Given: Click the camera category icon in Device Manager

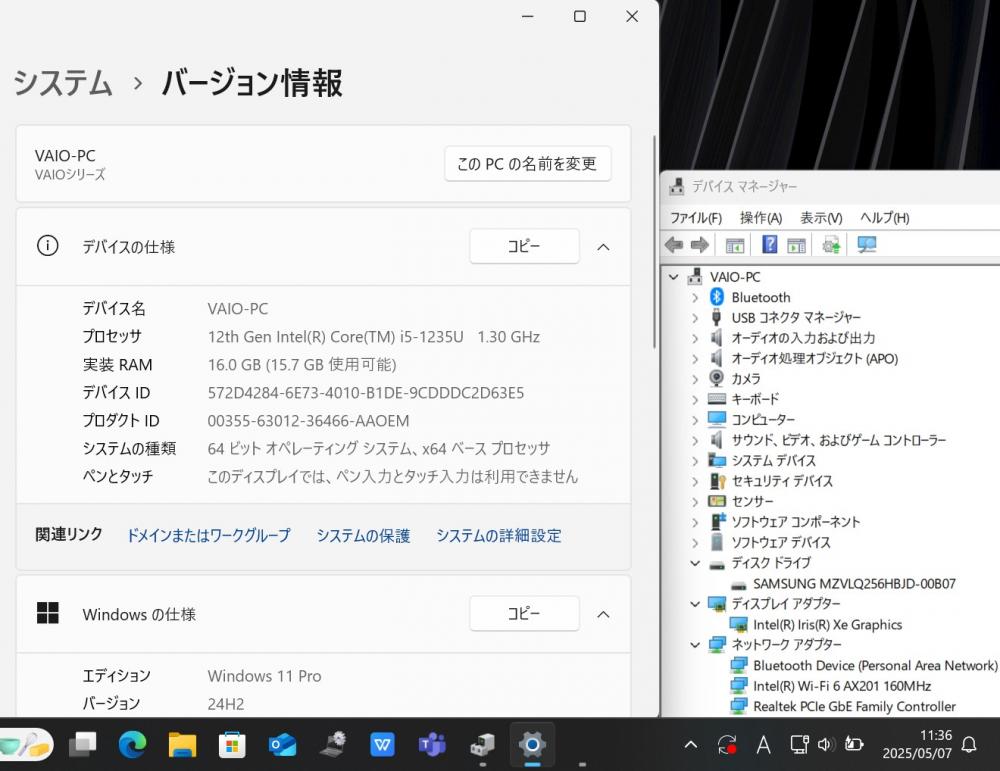Looking at the screenshot, I should 717,378.
